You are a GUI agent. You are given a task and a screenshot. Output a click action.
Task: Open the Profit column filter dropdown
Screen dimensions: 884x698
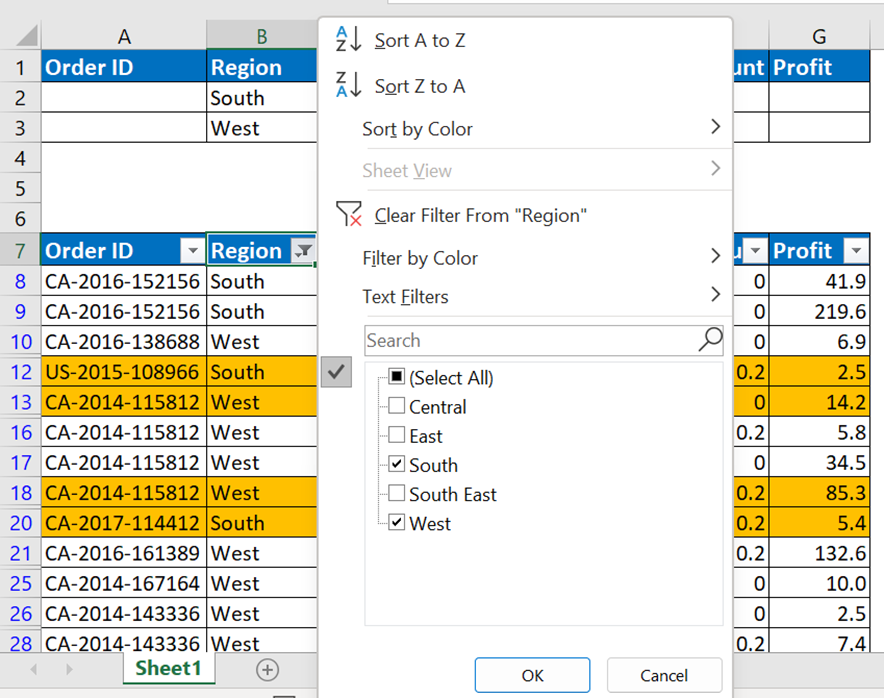pyautogui.click(x=855, y=251)
